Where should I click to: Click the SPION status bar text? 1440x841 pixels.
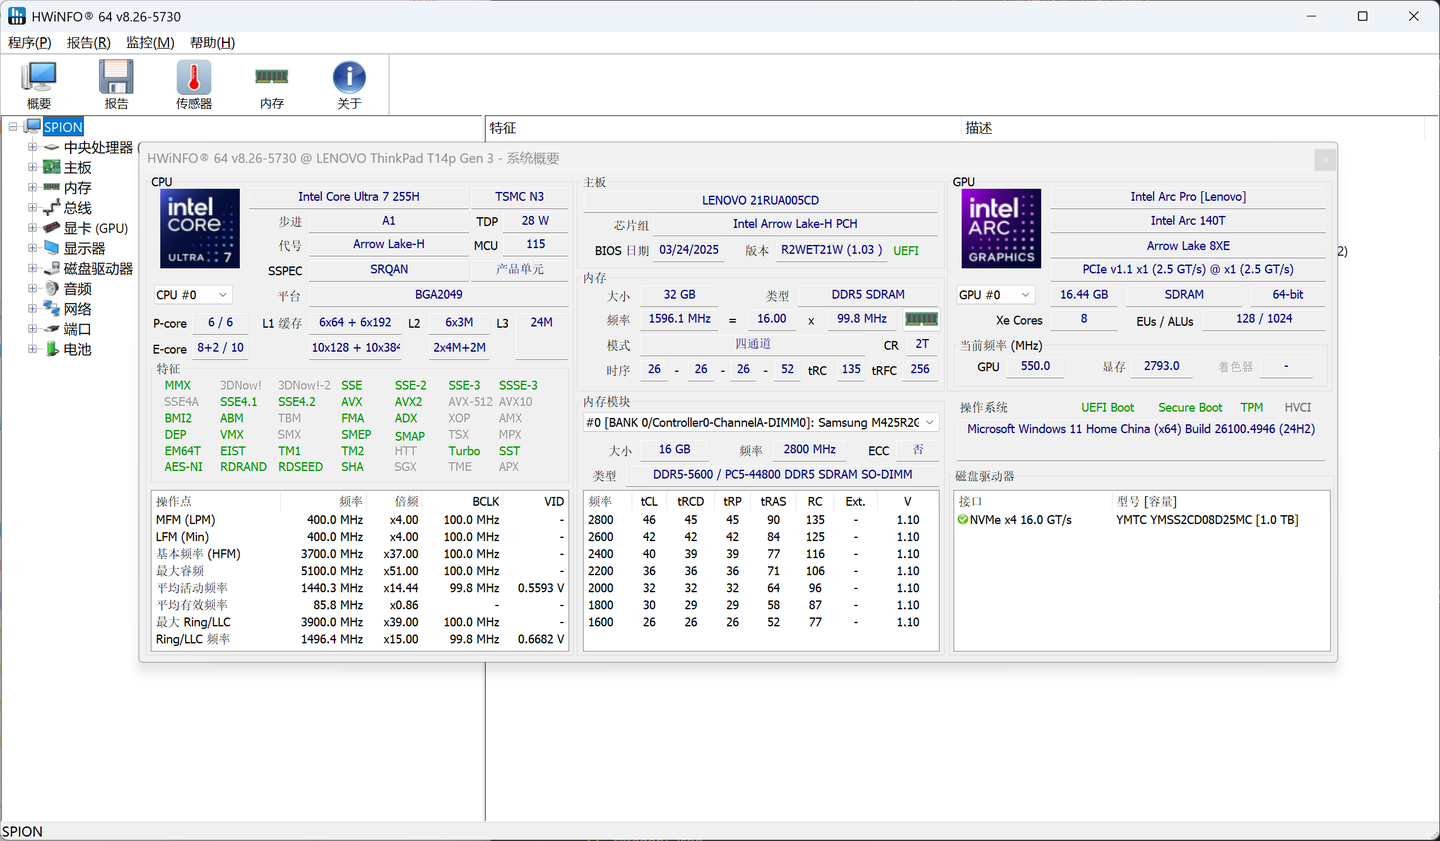point(22,832)
